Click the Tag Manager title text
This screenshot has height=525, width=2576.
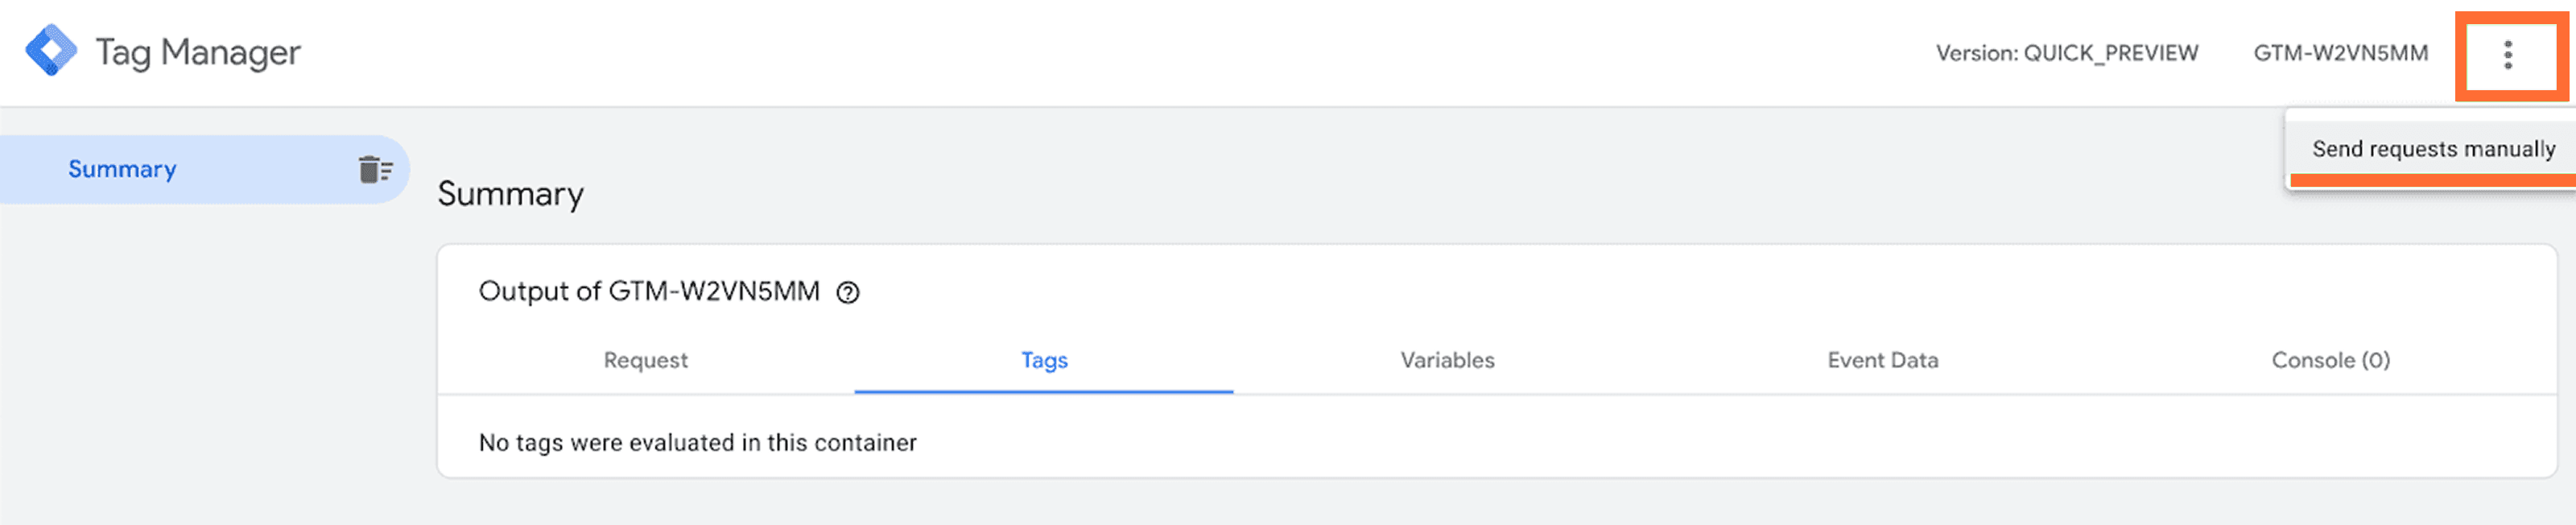click(x=198, y=53)
